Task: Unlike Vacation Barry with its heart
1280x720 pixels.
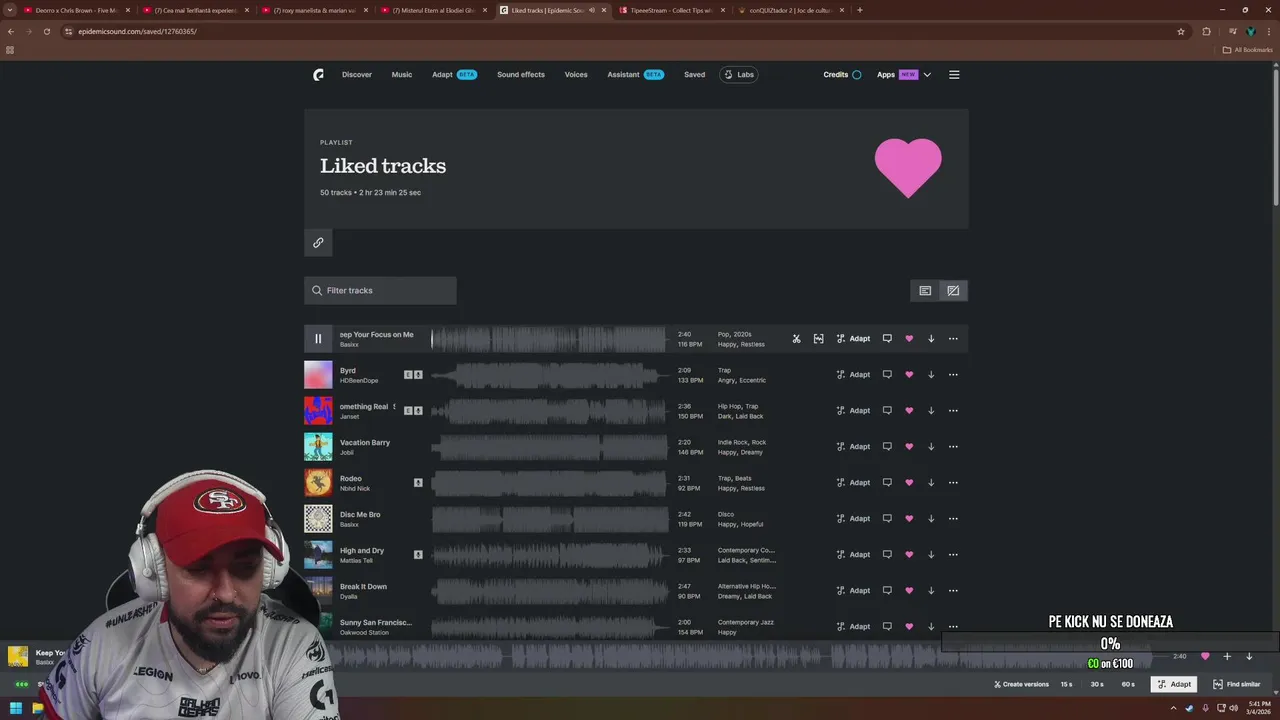Action: [909, 447]
